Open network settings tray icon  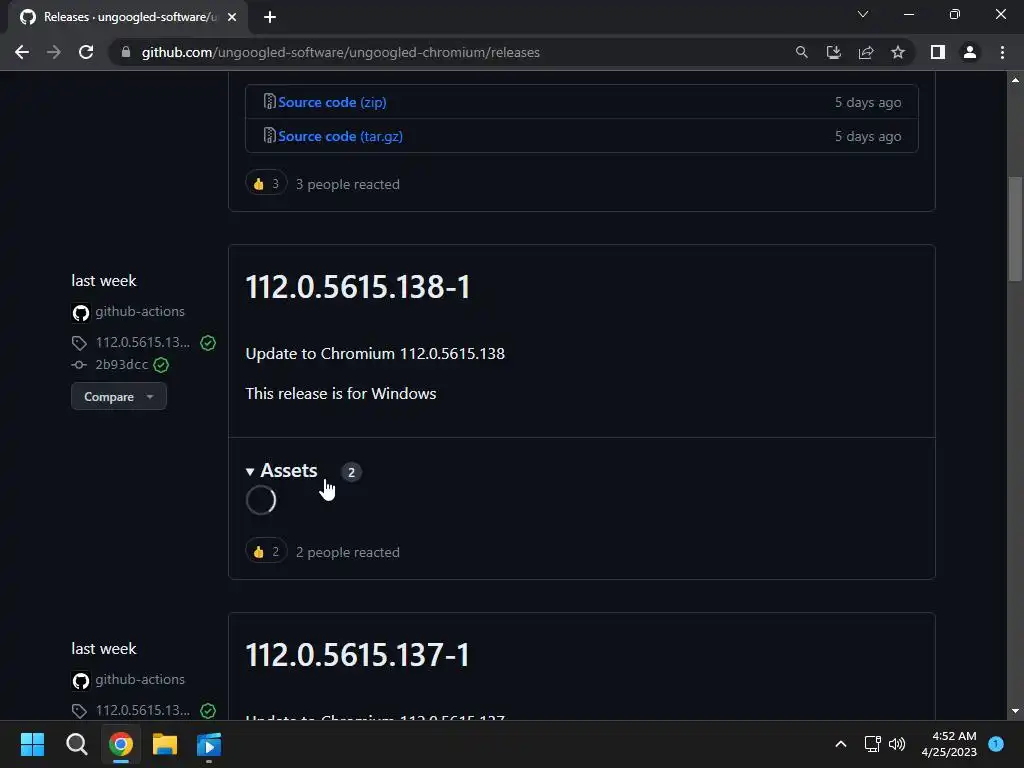(872, 744)
